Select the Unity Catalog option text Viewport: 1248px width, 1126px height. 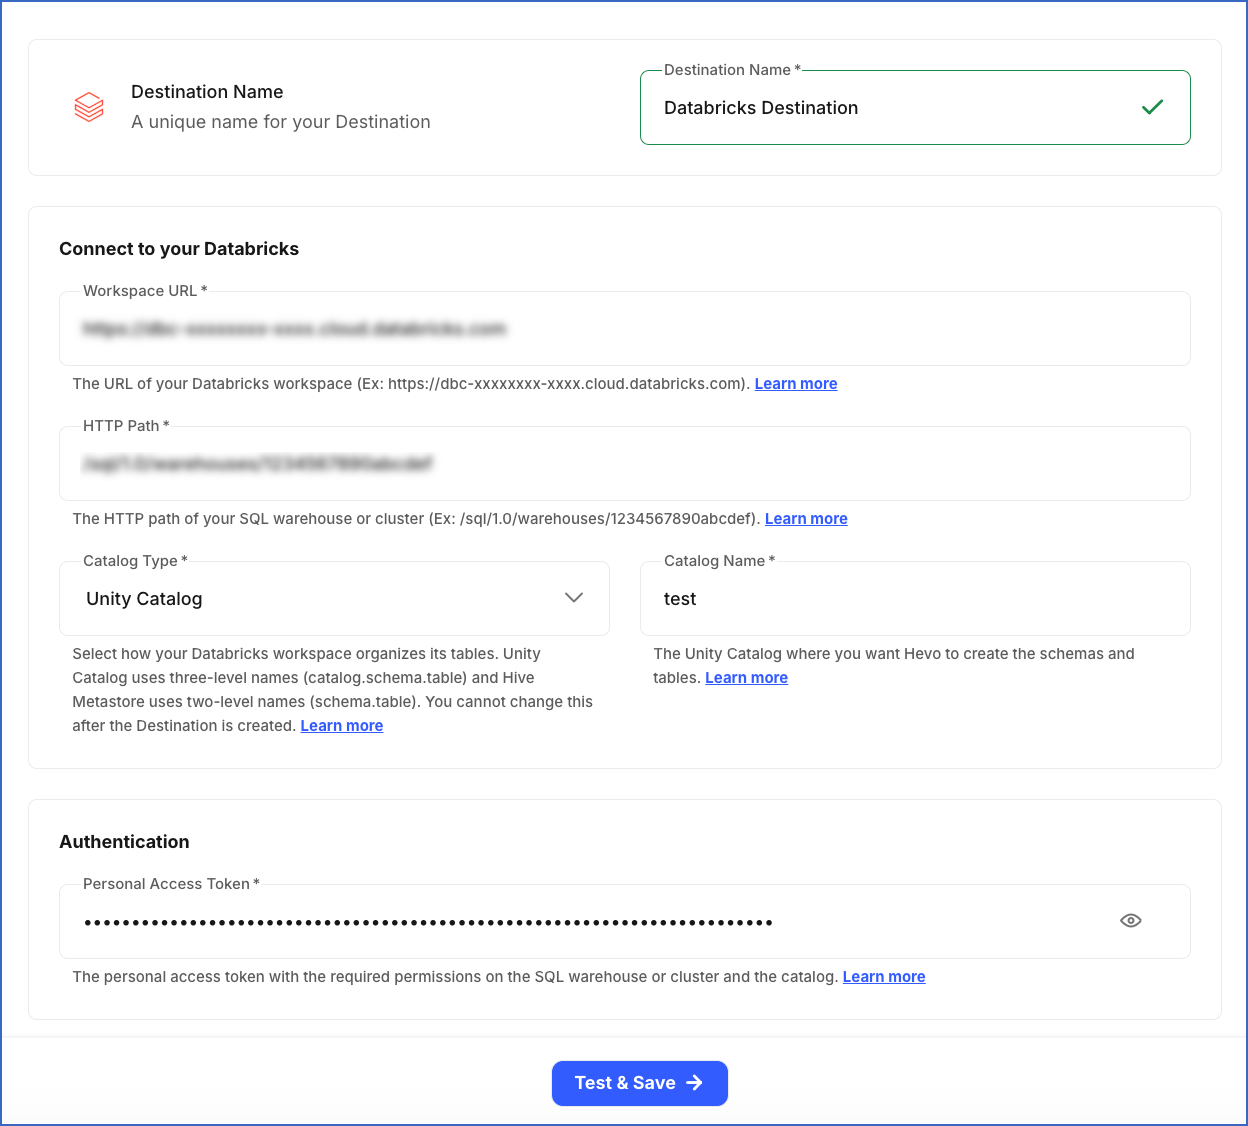click(x=144, y=599)
